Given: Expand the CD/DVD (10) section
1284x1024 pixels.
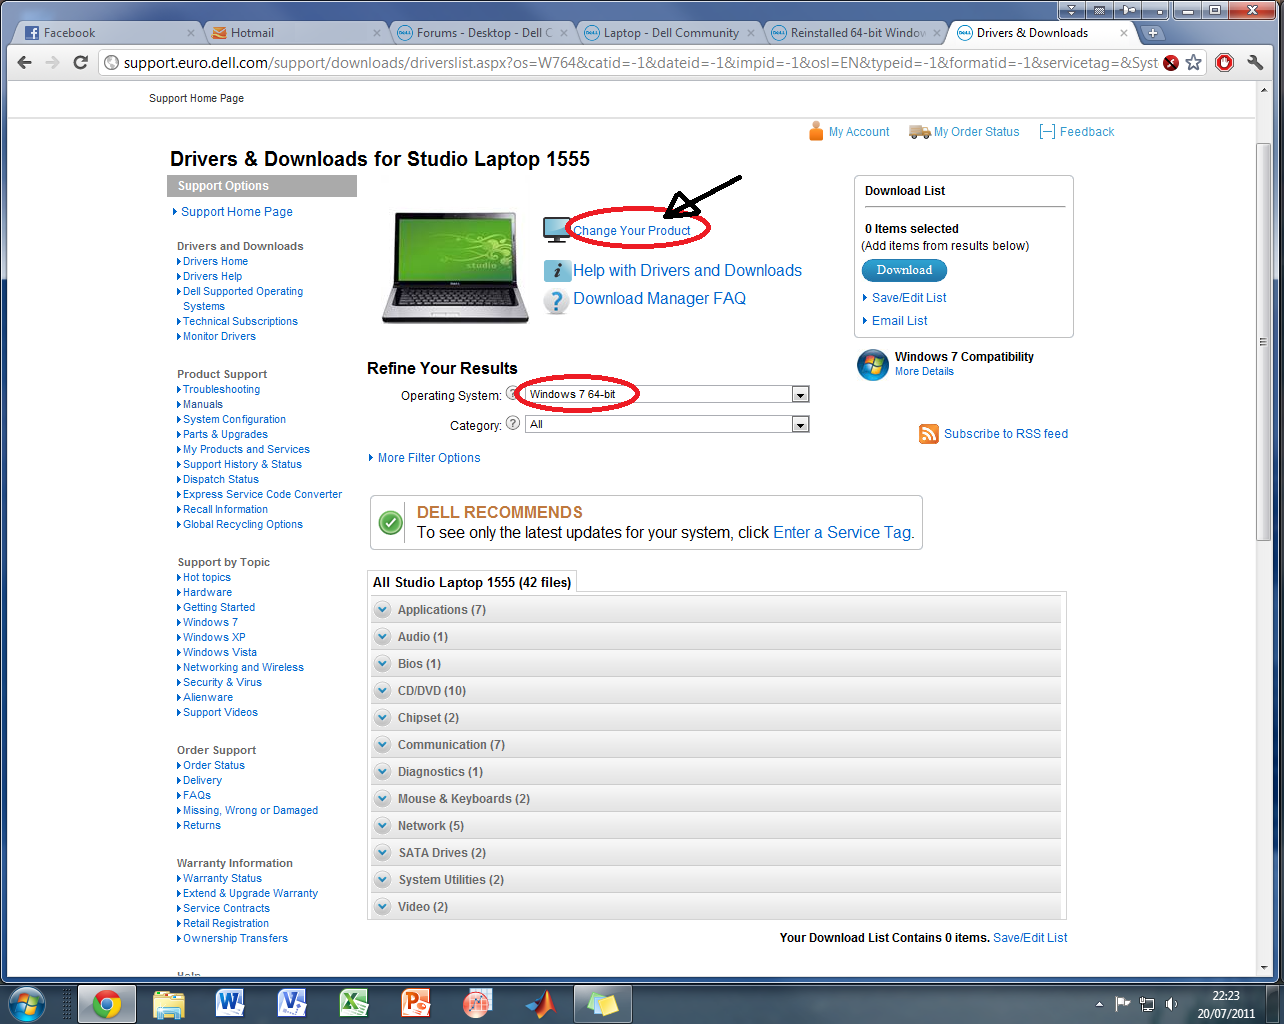Looking at the screenshot, I should [x=715, y=691].
